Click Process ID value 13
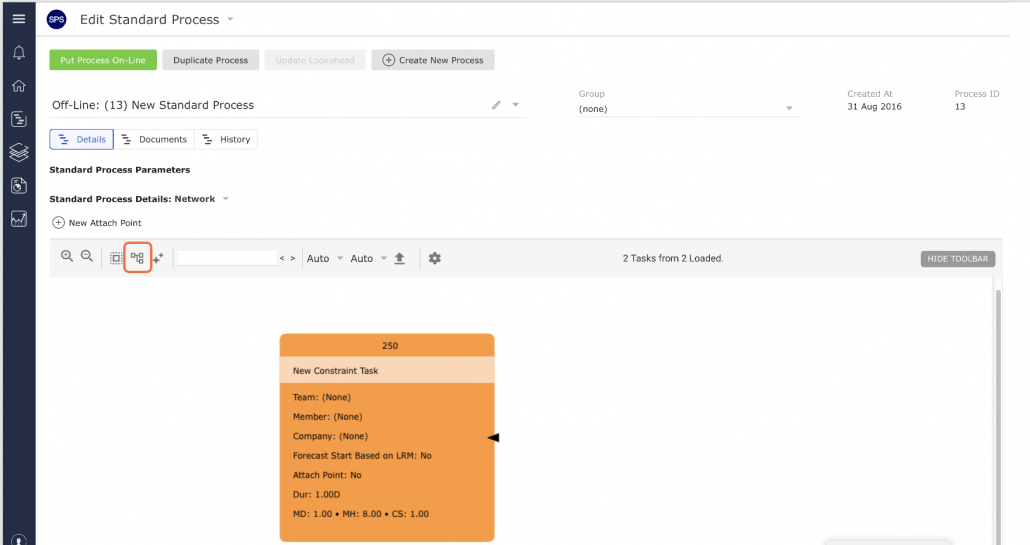 (960, 106)
